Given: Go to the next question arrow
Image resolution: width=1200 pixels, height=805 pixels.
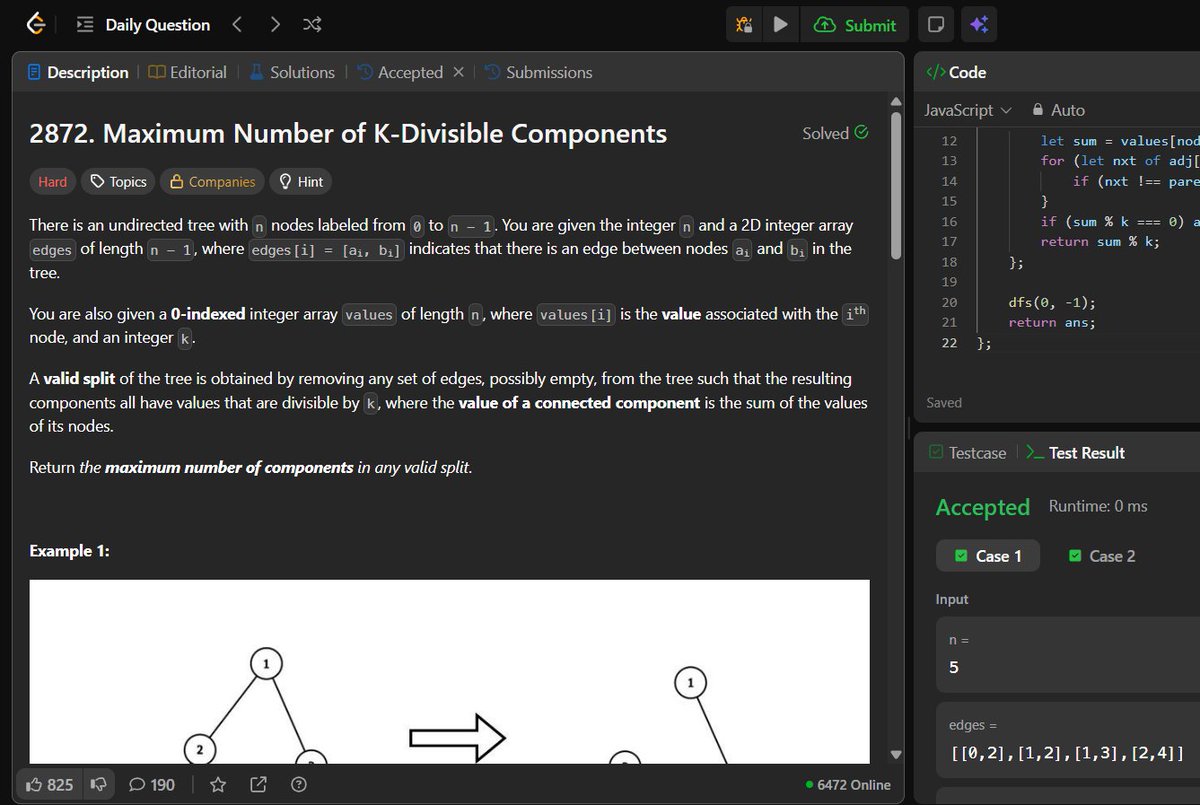Looking at the screenshot, I should [275, 25].
